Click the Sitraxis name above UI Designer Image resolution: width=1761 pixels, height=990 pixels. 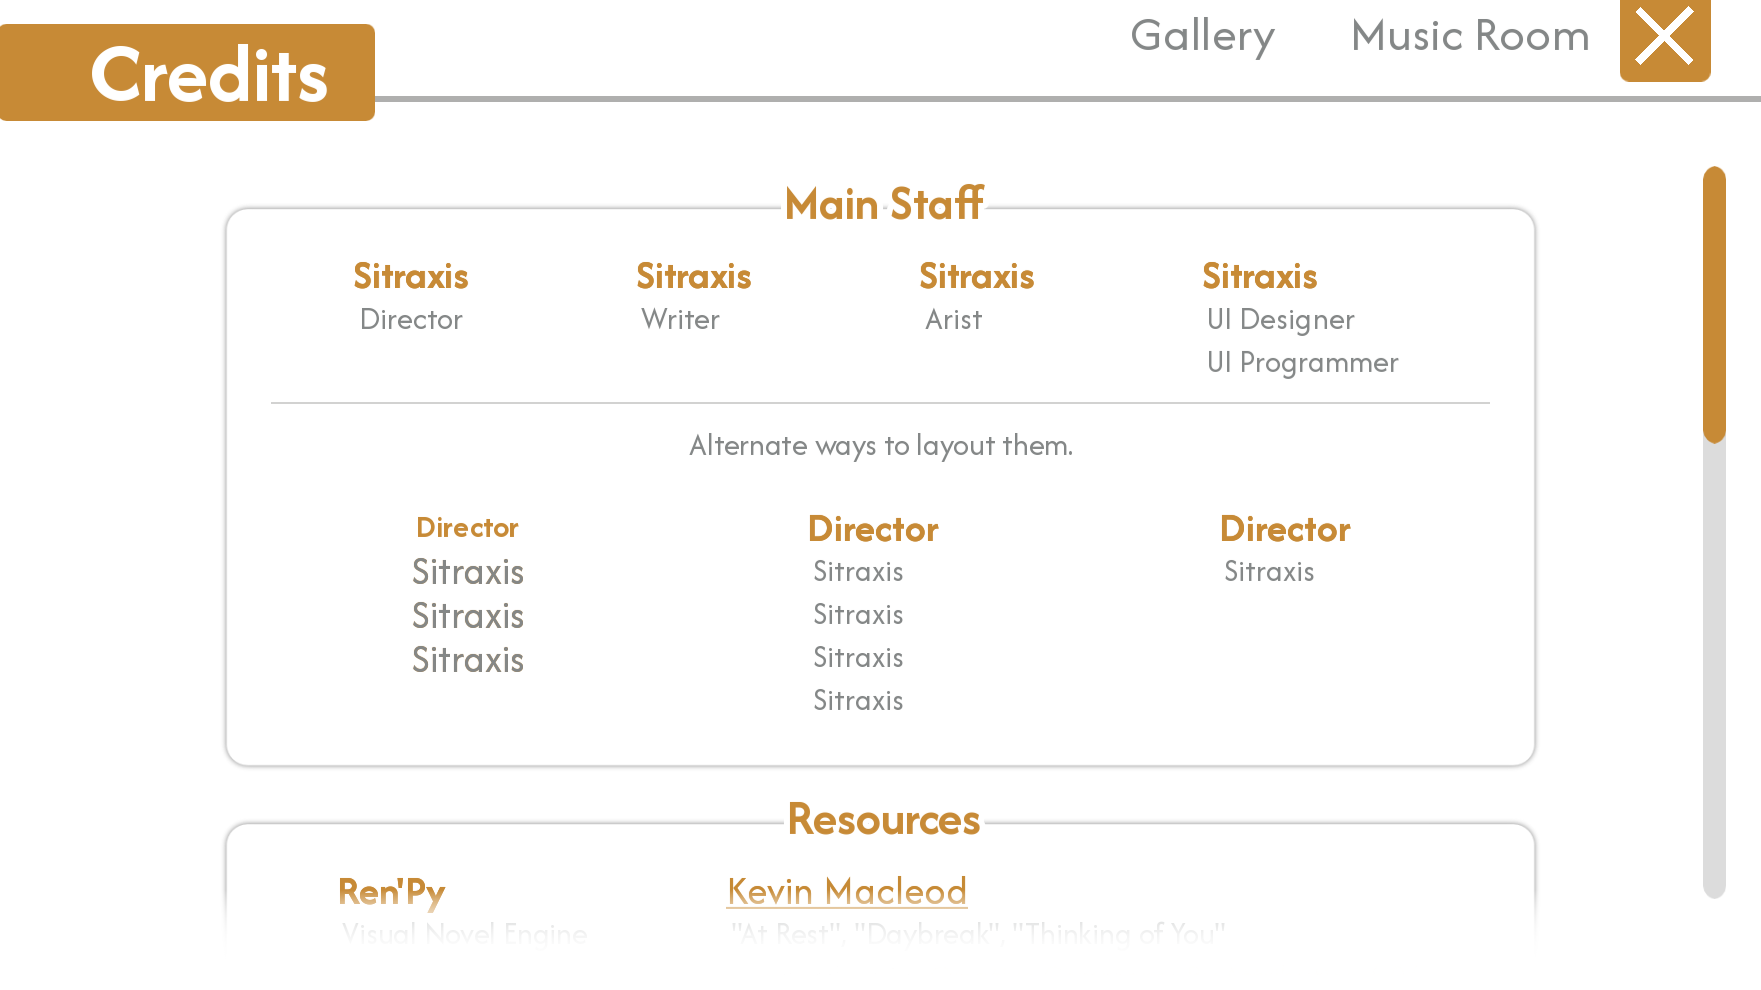click(1259, 276)
